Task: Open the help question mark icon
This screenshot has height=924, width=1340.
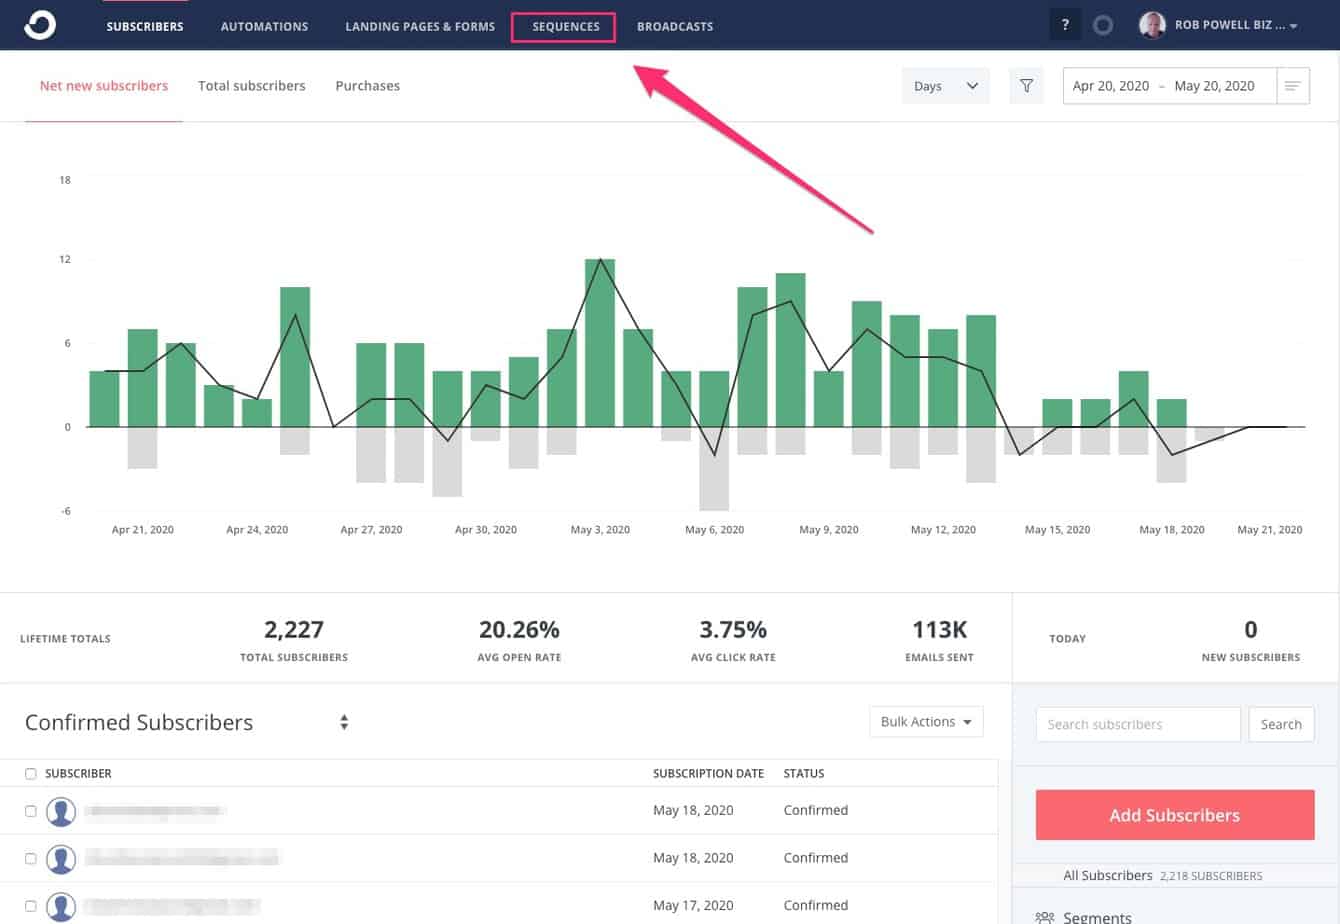Action: coord(1065,25)
